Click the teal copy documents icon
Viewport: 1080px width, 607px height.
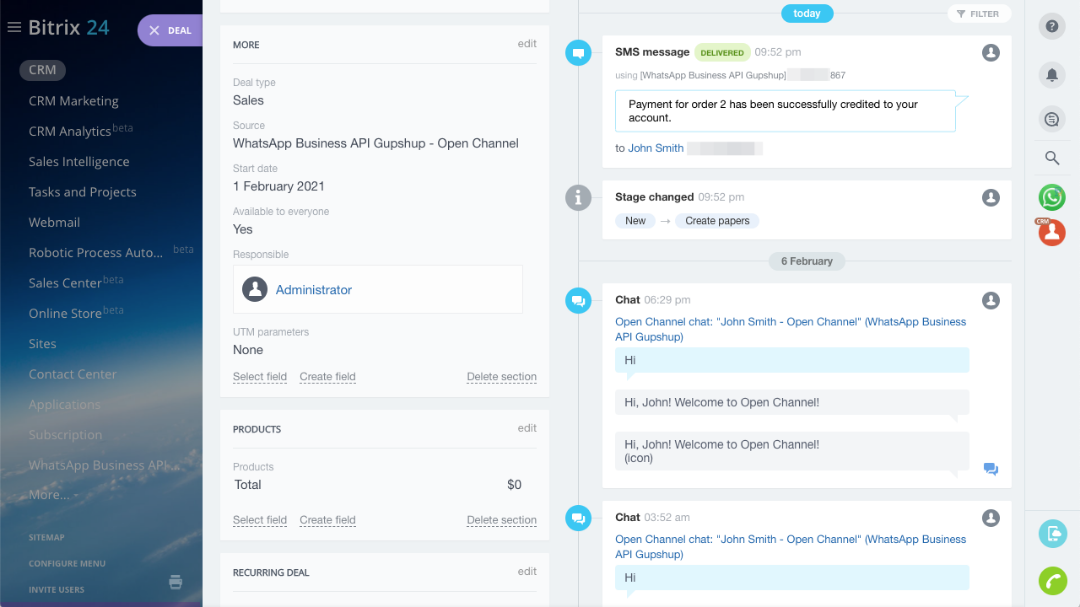pyautogui.click(x=1052, y=533)
